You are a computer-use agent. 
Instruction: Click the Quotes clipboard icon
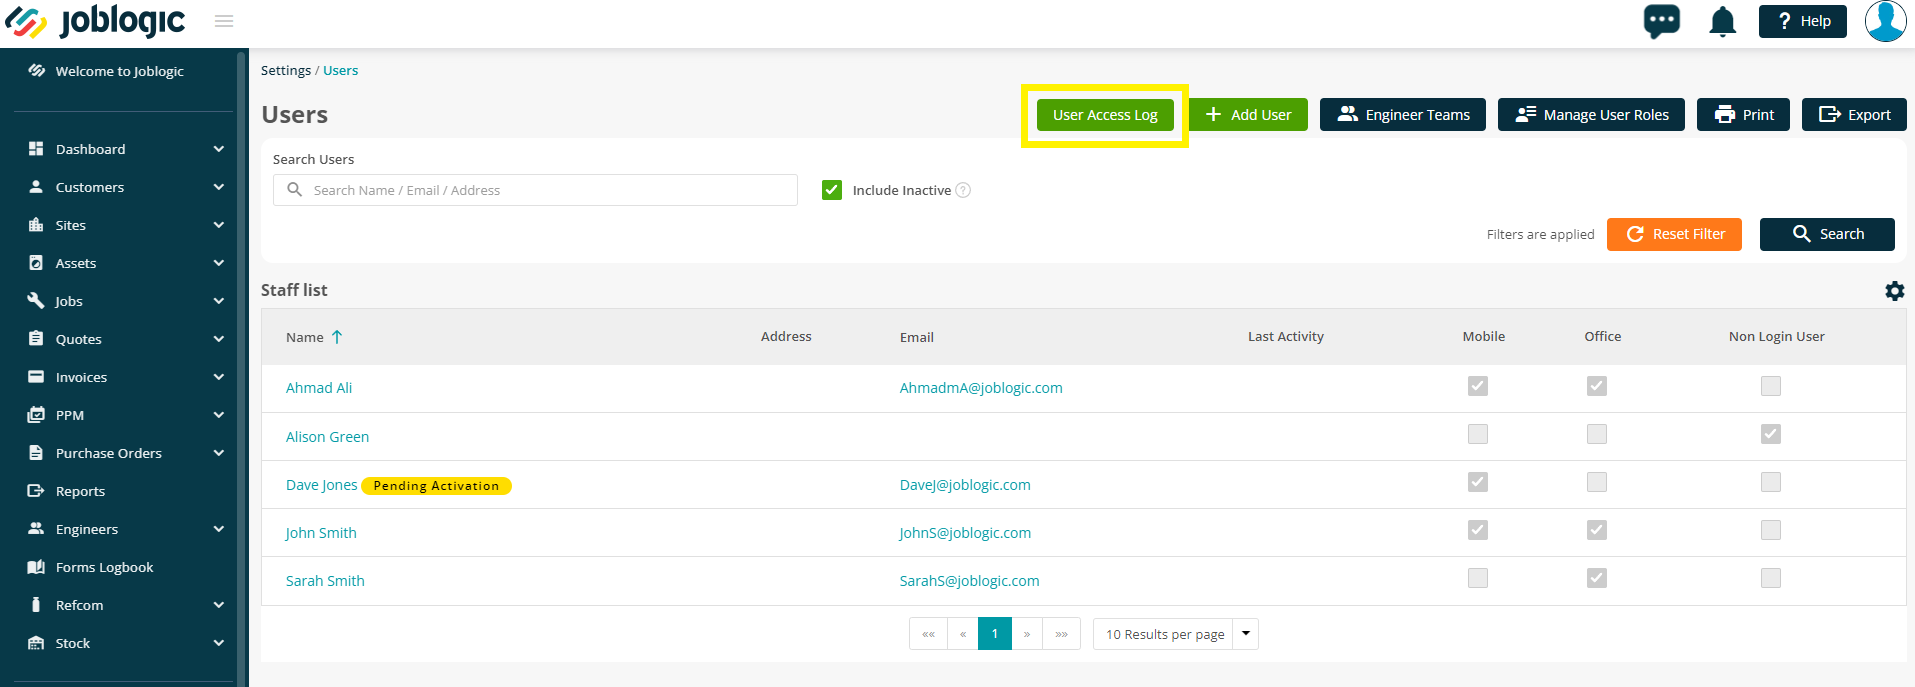click(x=36, y=339)
